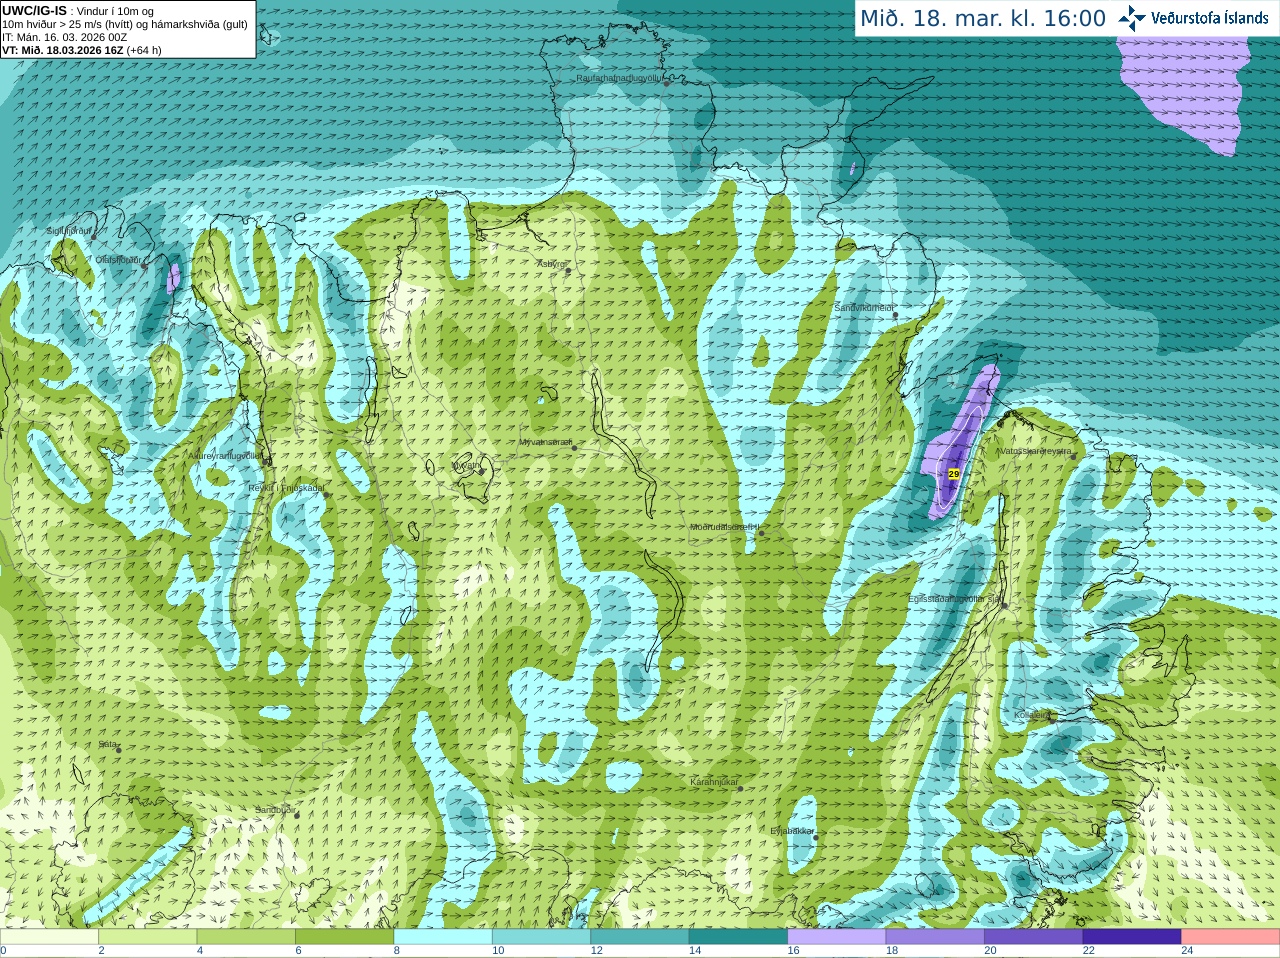Click the Kárahnjúkar station marker
Screen dimensions: 1280x958
740,789
